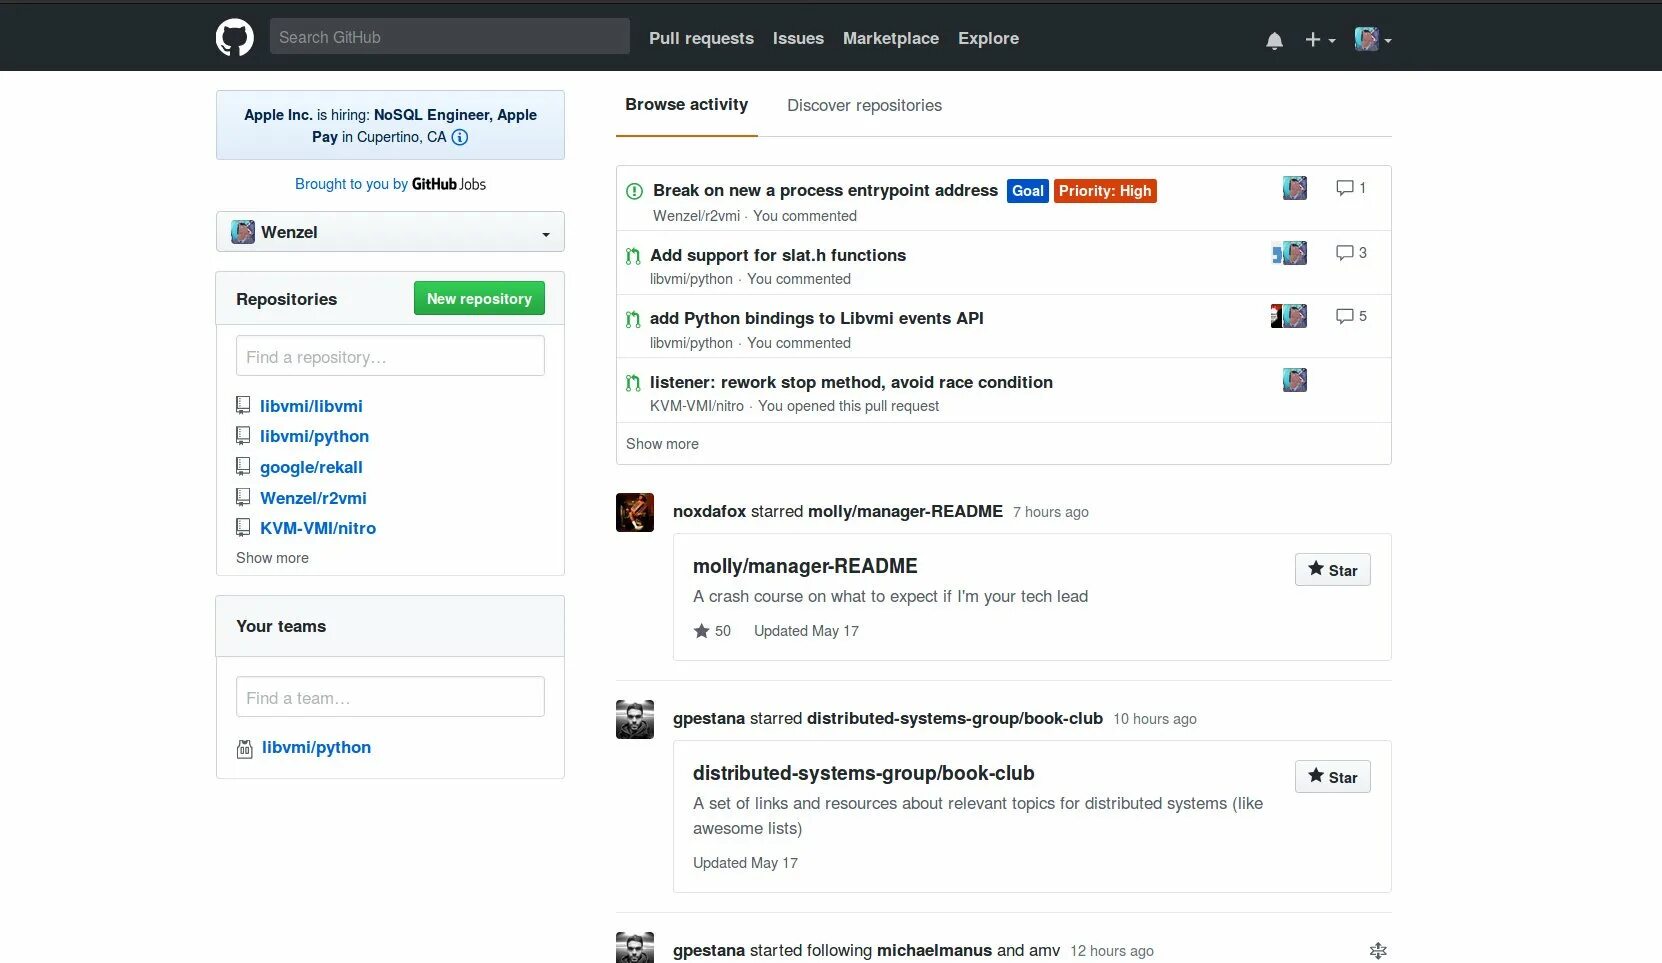Viewport: 1662px width, 963px height.
Task: Open the notifications bell
Action: 1274,40
